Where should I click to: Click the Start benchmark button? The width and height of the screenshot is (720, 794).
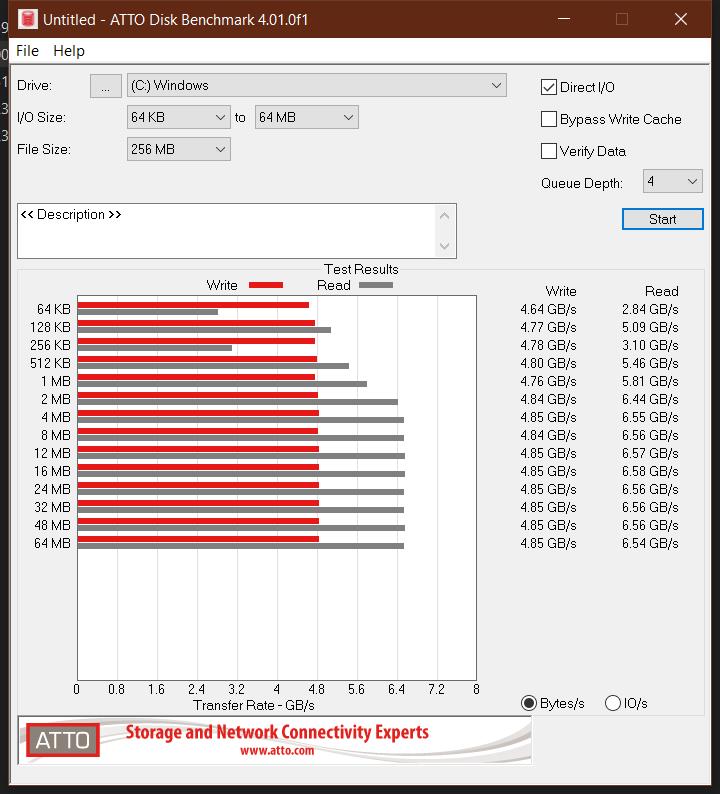pyautogui.click(x=662, y=219)
